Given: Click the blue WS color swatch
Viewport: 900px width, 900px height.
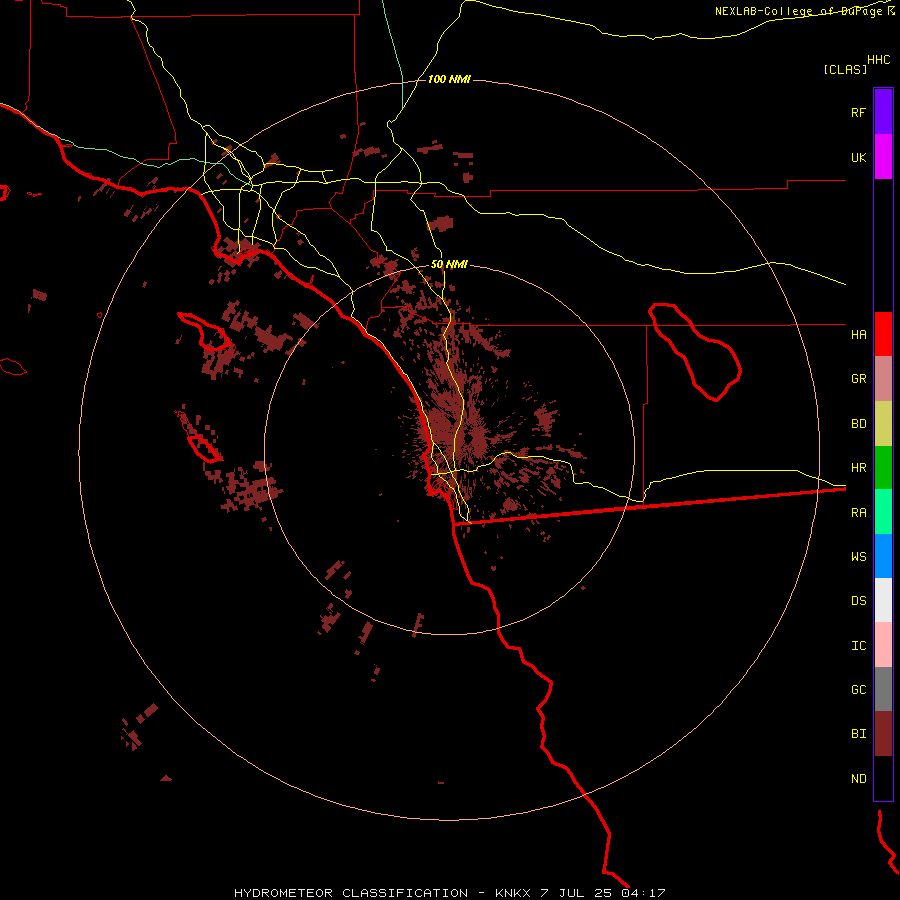Looking at the screenshot, I should [883, 556].
